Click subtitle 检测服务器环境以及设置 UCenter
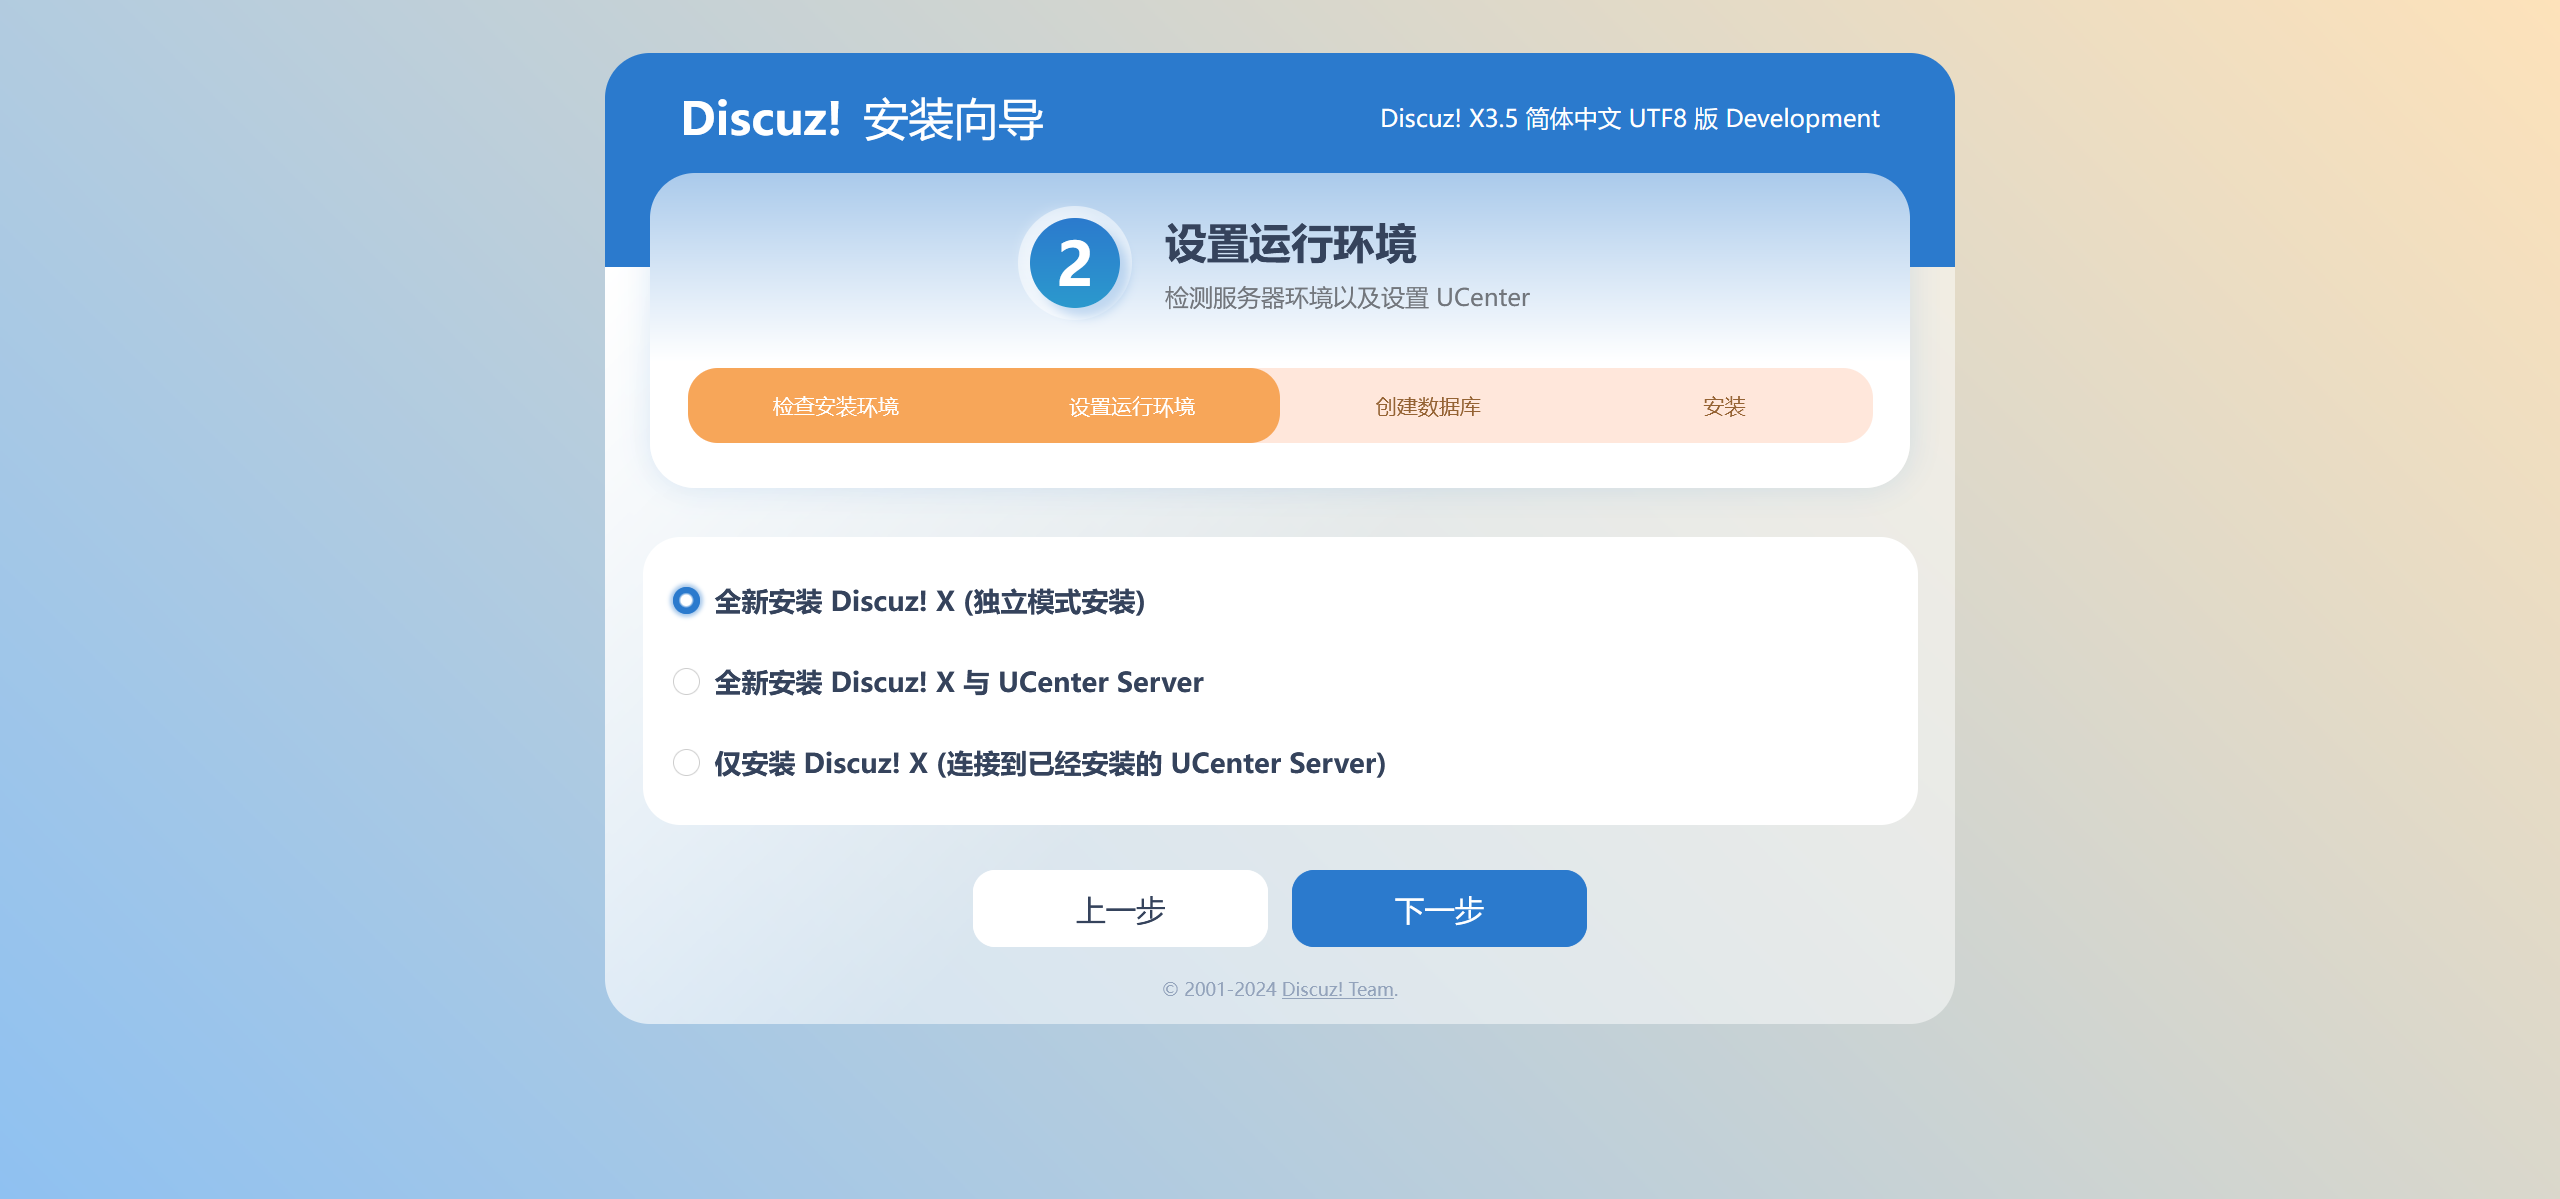Image resolution: width=2560 pixels, height=1199 pixels. (x=1346, y=298)
